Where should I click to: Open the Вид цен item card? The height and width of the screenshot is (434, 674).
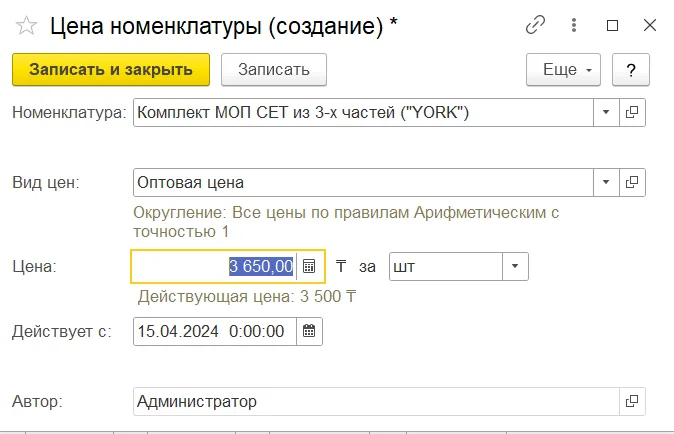click(632, 183)
